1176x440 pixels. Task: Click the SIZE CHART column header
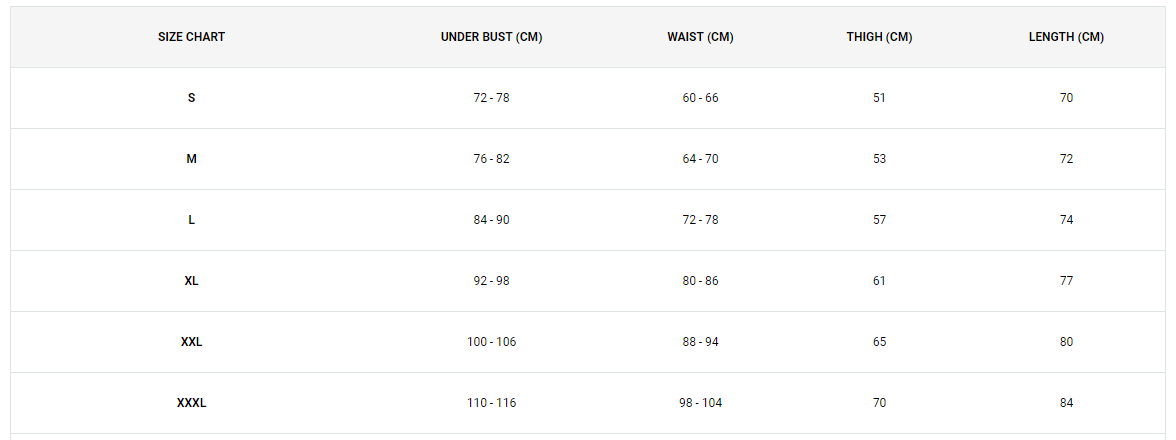coord(191,37)
